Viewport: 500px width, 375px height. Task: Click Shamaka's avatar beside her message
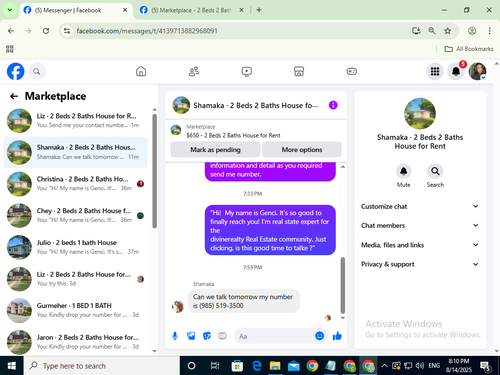click(x=178, y=307)
